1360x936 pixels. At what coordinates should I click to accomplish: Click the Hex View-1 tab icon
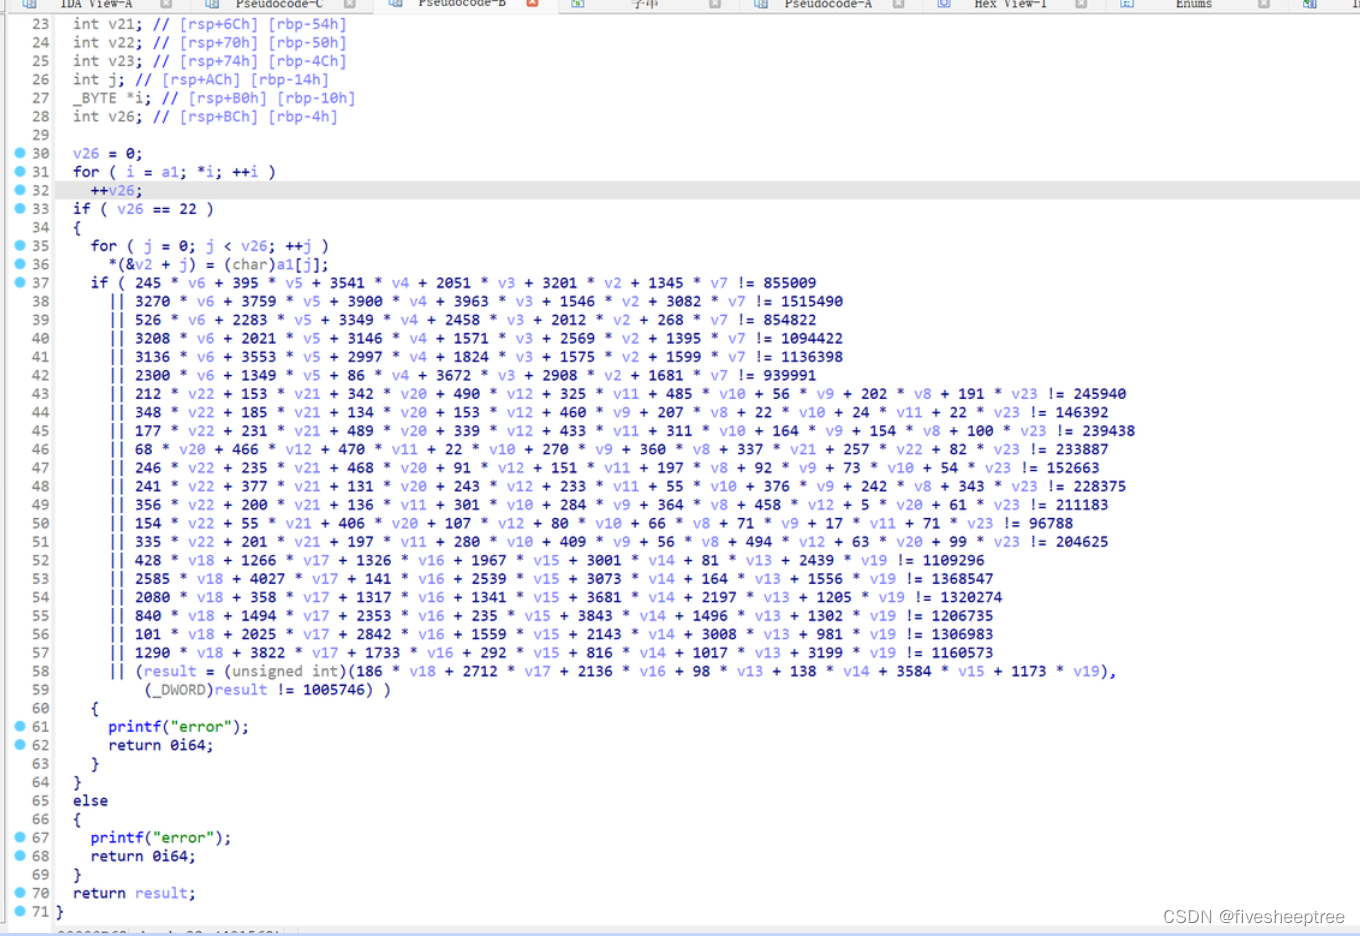click(x=941, y=5)
